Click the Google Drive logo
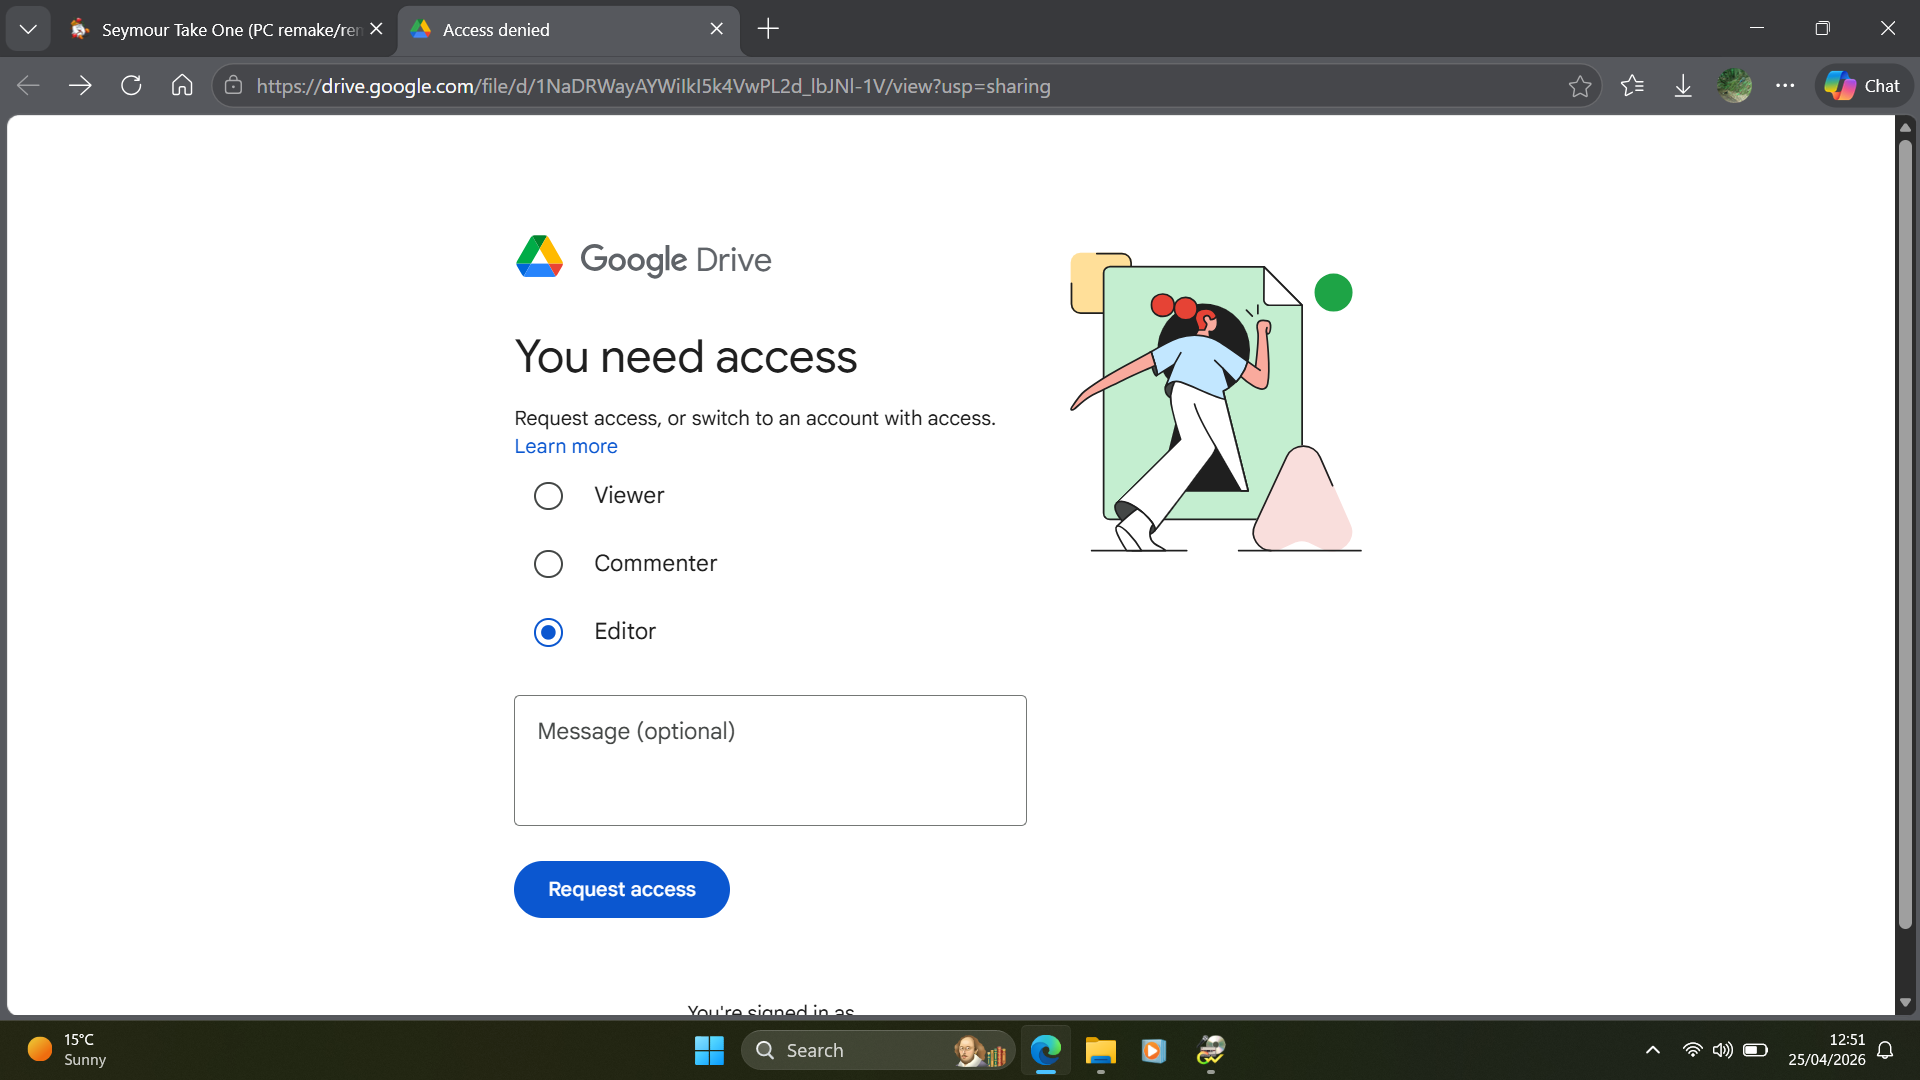This screenshot has width=1920, height=1080. (x=643, y=259)
